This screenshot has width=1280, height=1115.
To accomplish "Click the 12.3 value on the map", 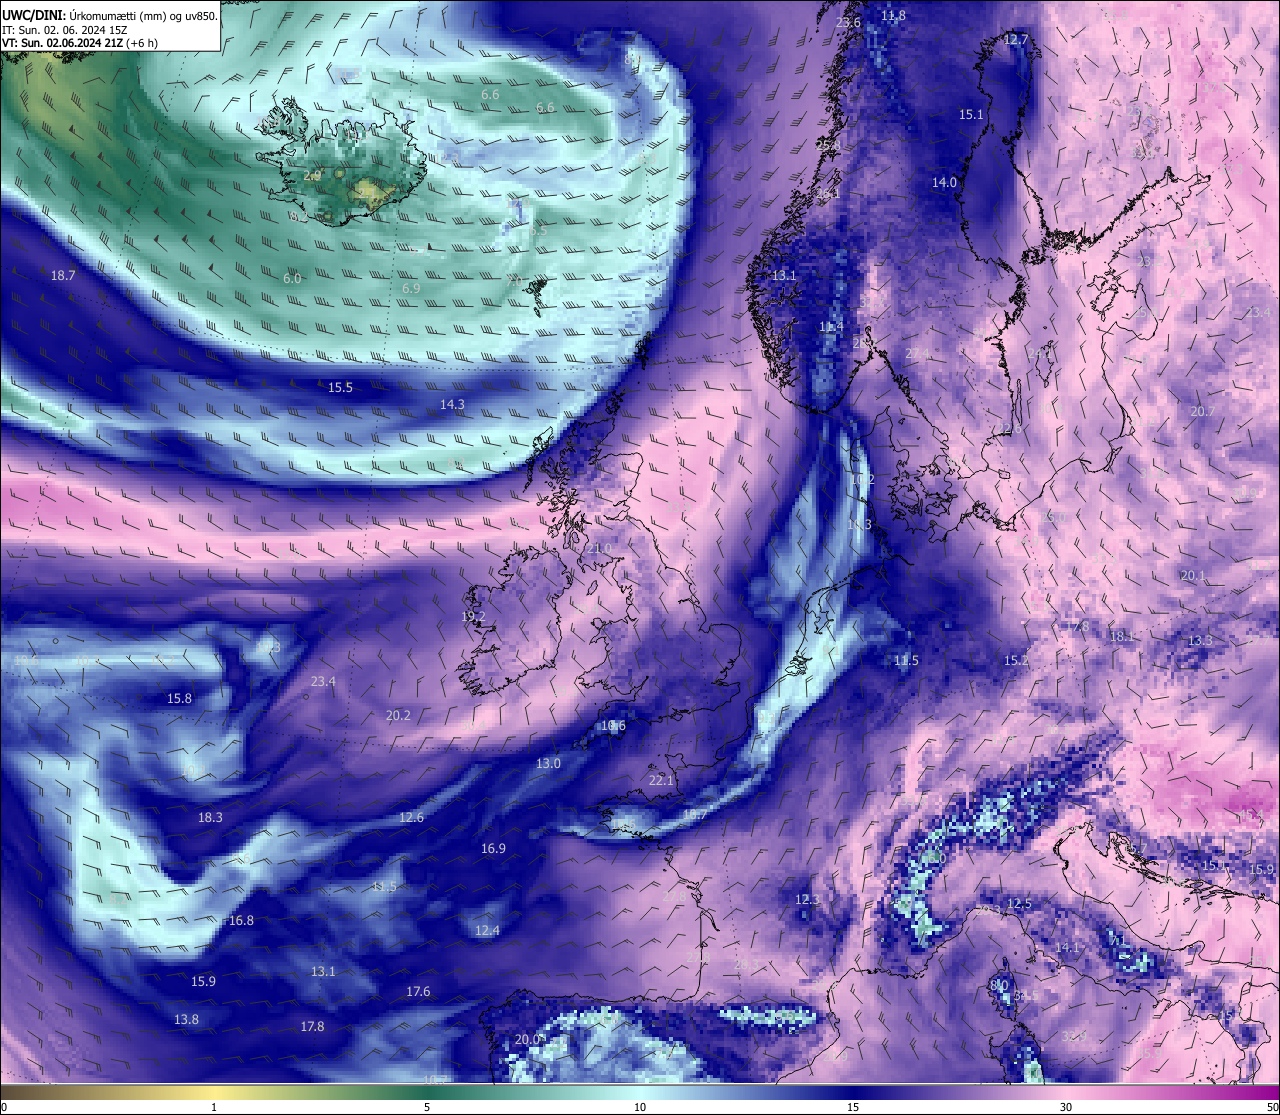I will [807, 900].
